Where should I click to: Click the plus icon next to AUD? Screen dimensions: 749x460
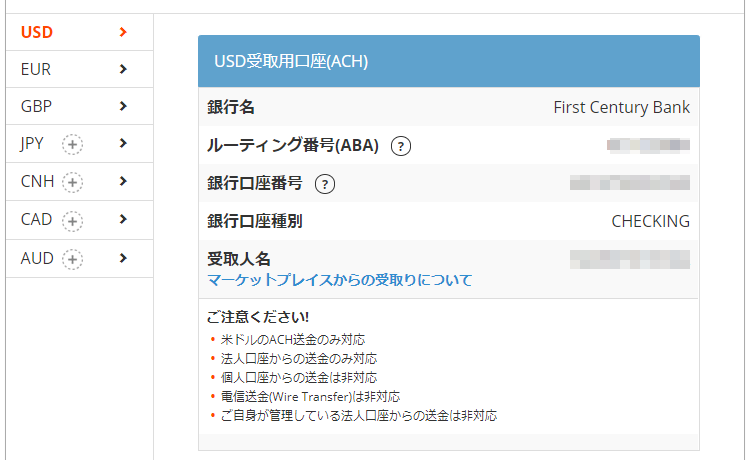[72, 259]
